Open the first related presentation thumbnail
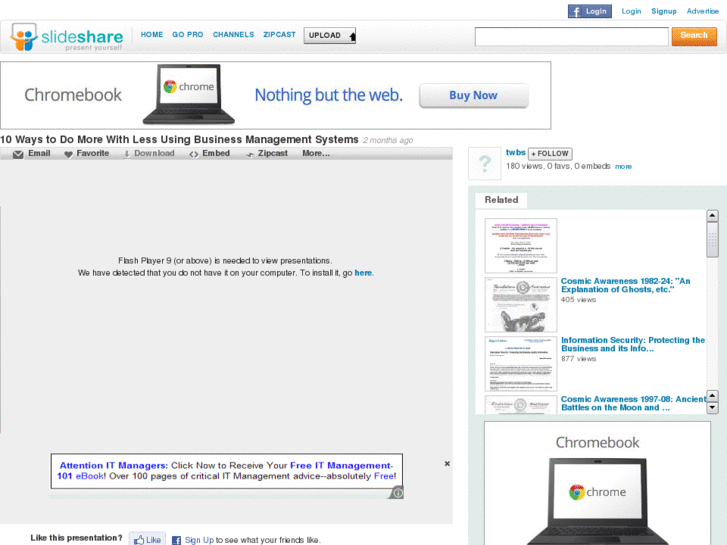727x545 pixels. [521, 245]
